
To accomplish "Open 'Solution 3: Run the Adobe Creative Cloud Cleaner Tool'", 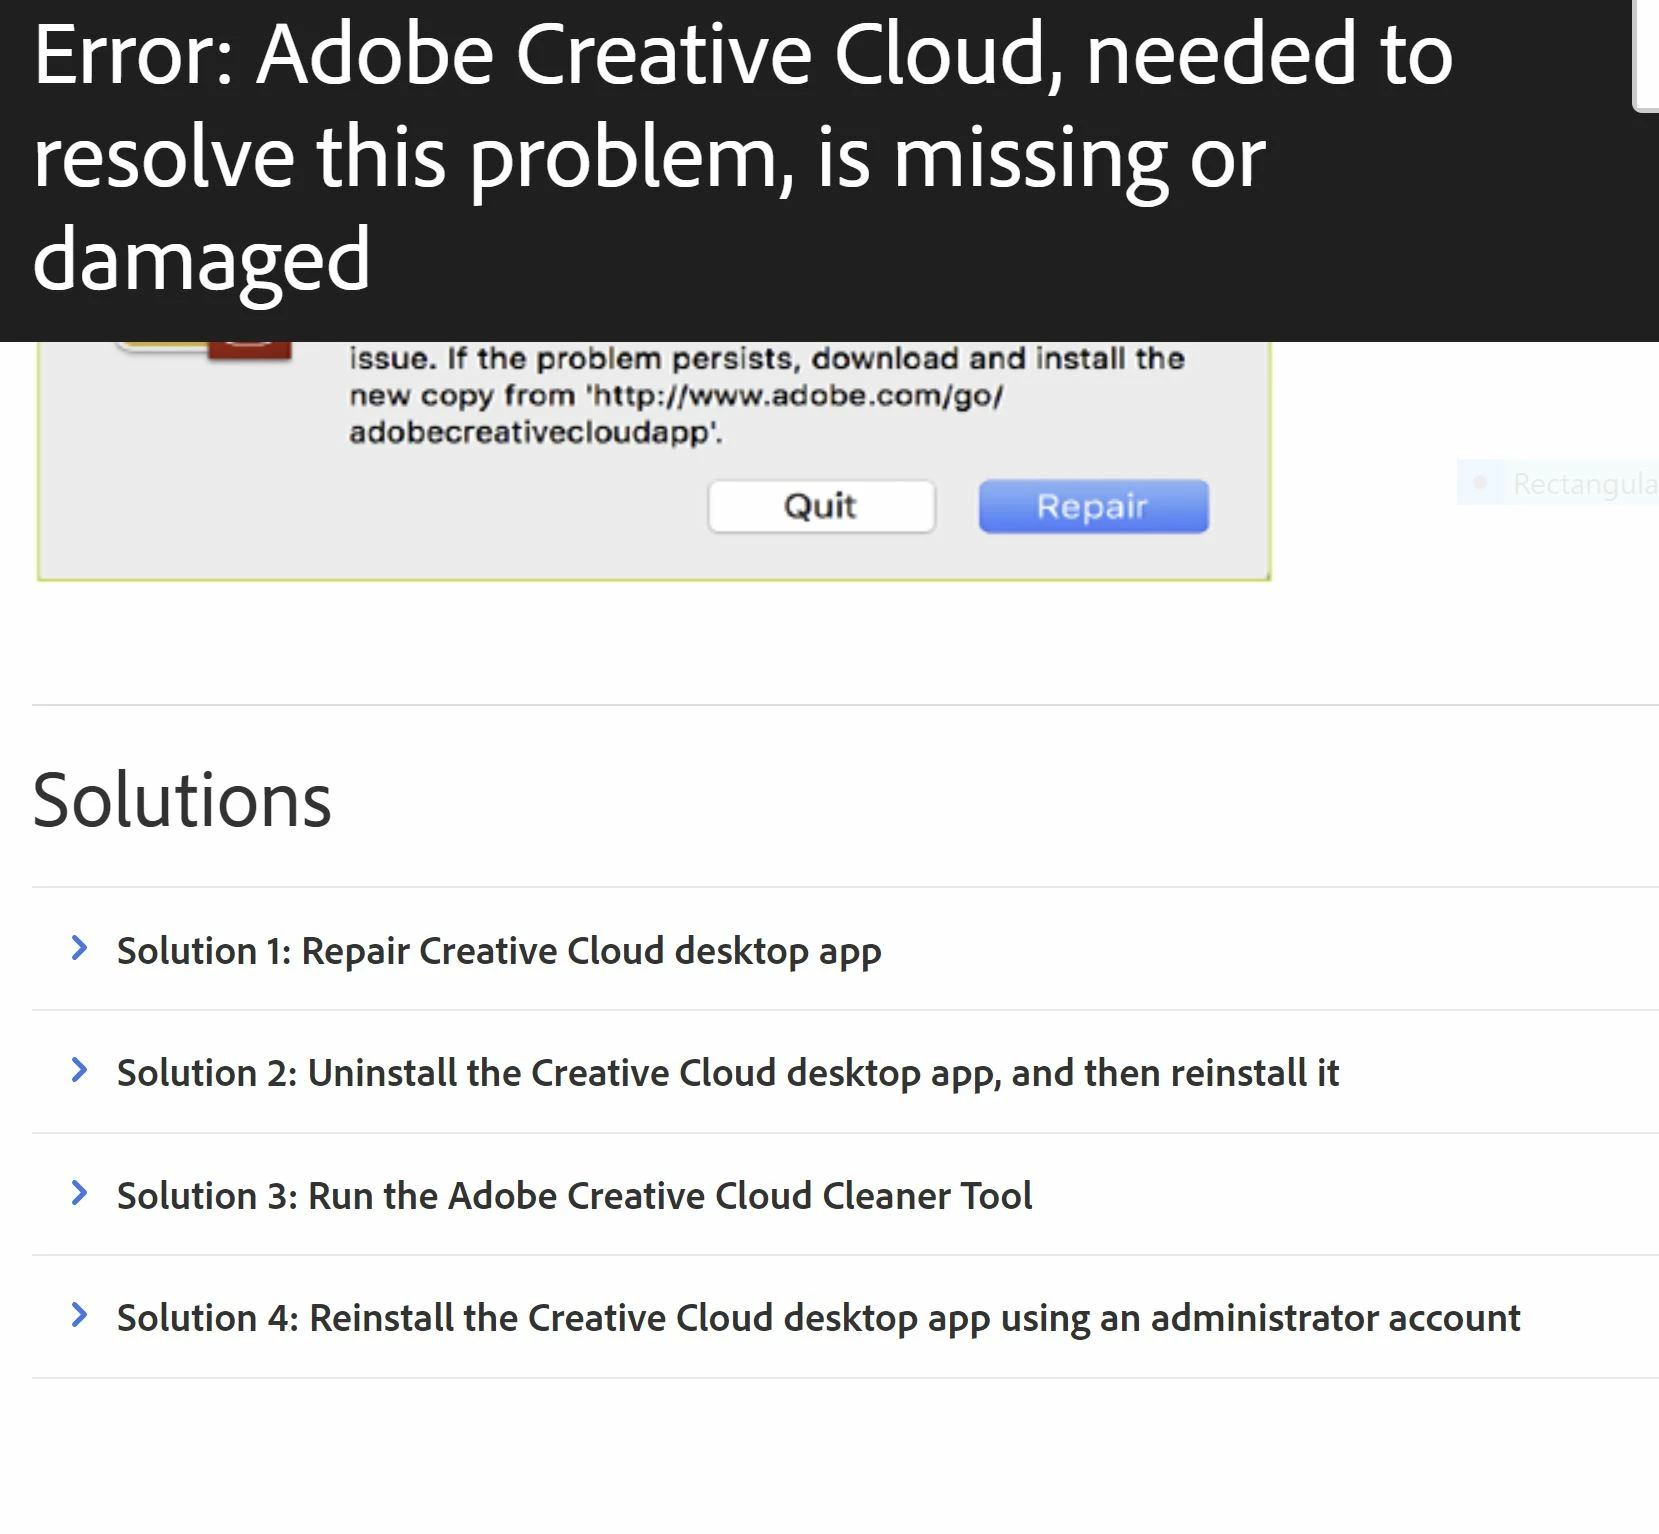I will [x=574, y=1196].
